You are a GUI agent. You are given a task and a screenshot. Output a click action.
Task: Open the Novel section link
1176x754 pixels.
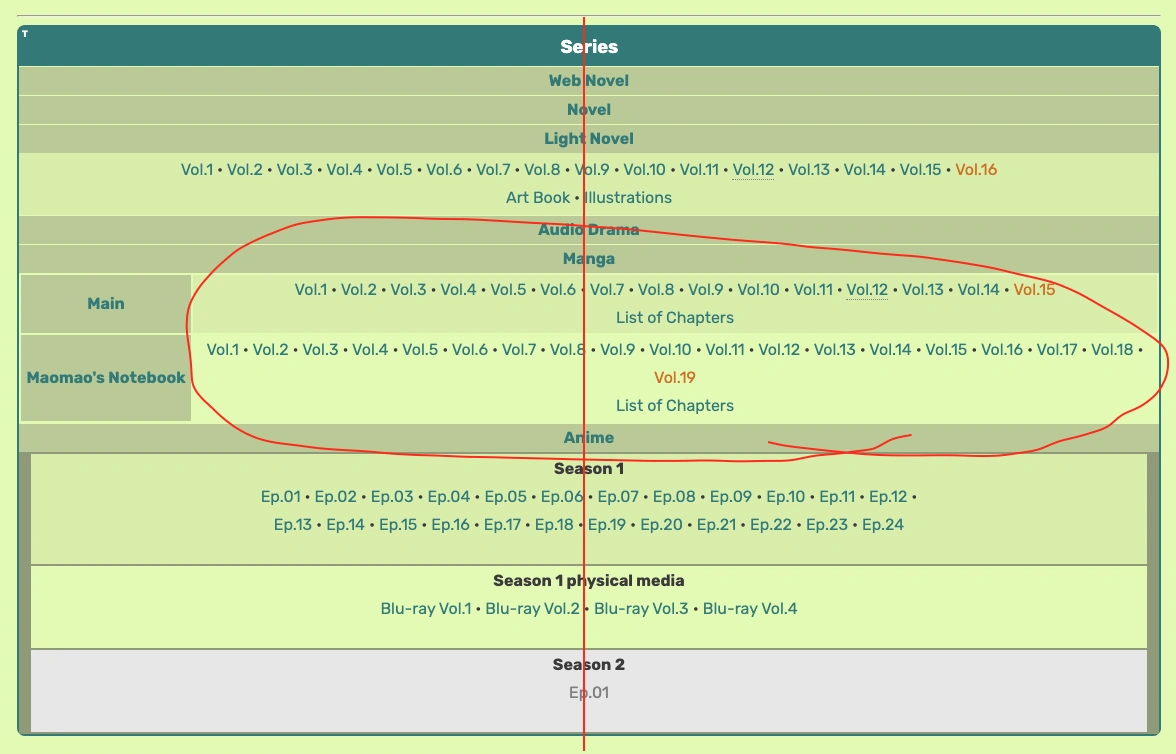click(589, 110)
